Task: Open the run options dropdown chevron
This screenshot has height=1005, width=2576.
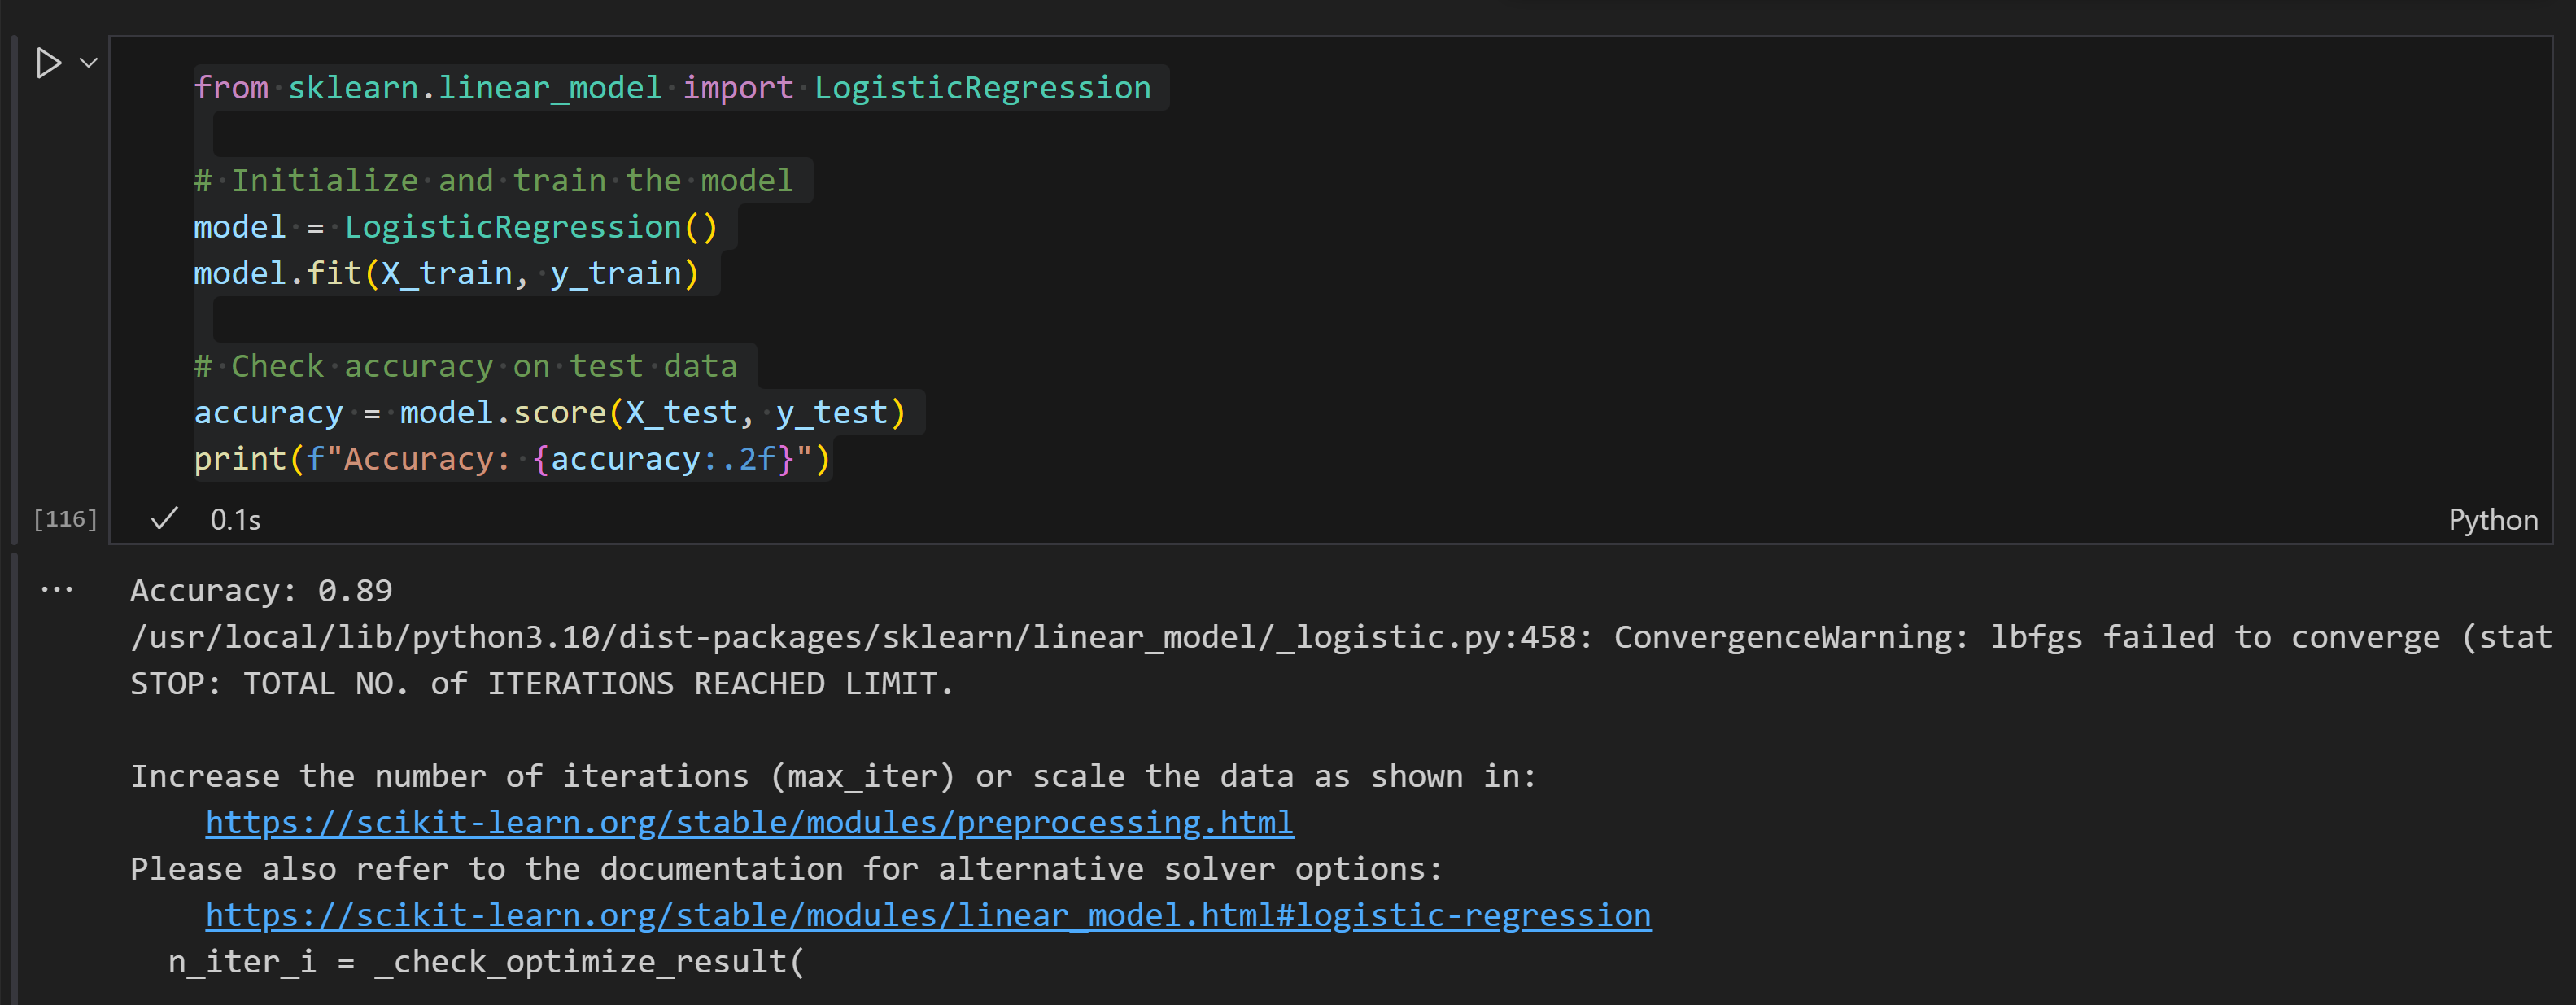Action: pos(89,63)
